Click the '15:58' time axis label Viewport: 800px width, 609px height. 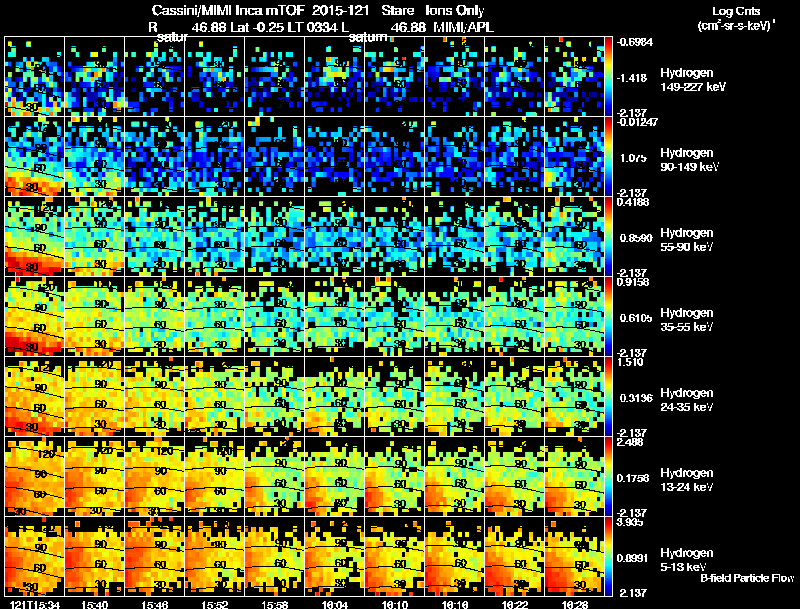(274, 605)
